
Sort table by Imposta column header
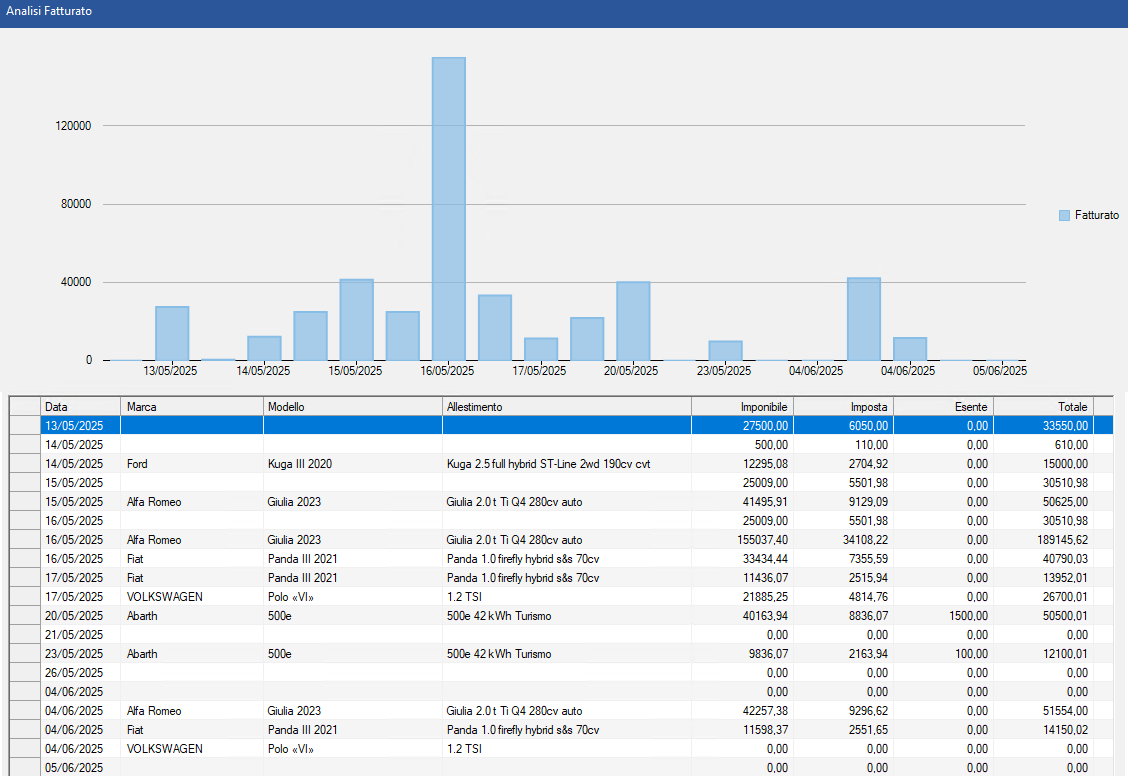(843, 407)
